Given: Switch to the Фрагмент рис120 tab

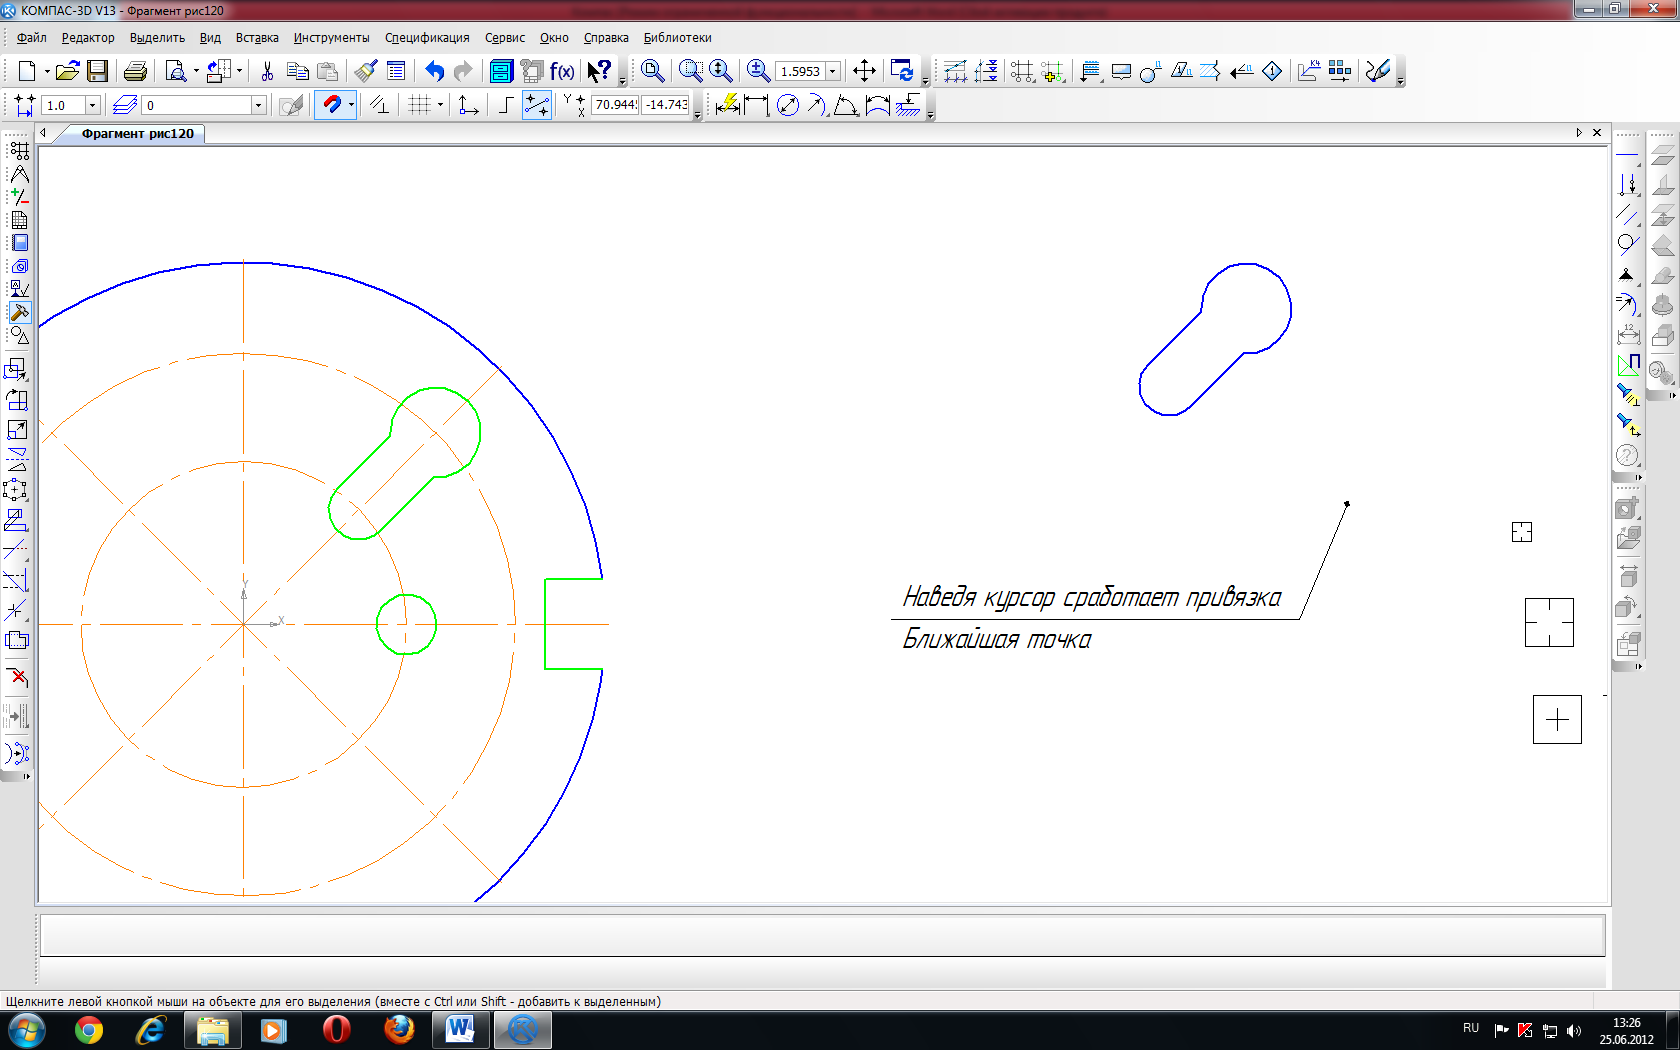Looking at the screenshot, I should tap(138, 134).
